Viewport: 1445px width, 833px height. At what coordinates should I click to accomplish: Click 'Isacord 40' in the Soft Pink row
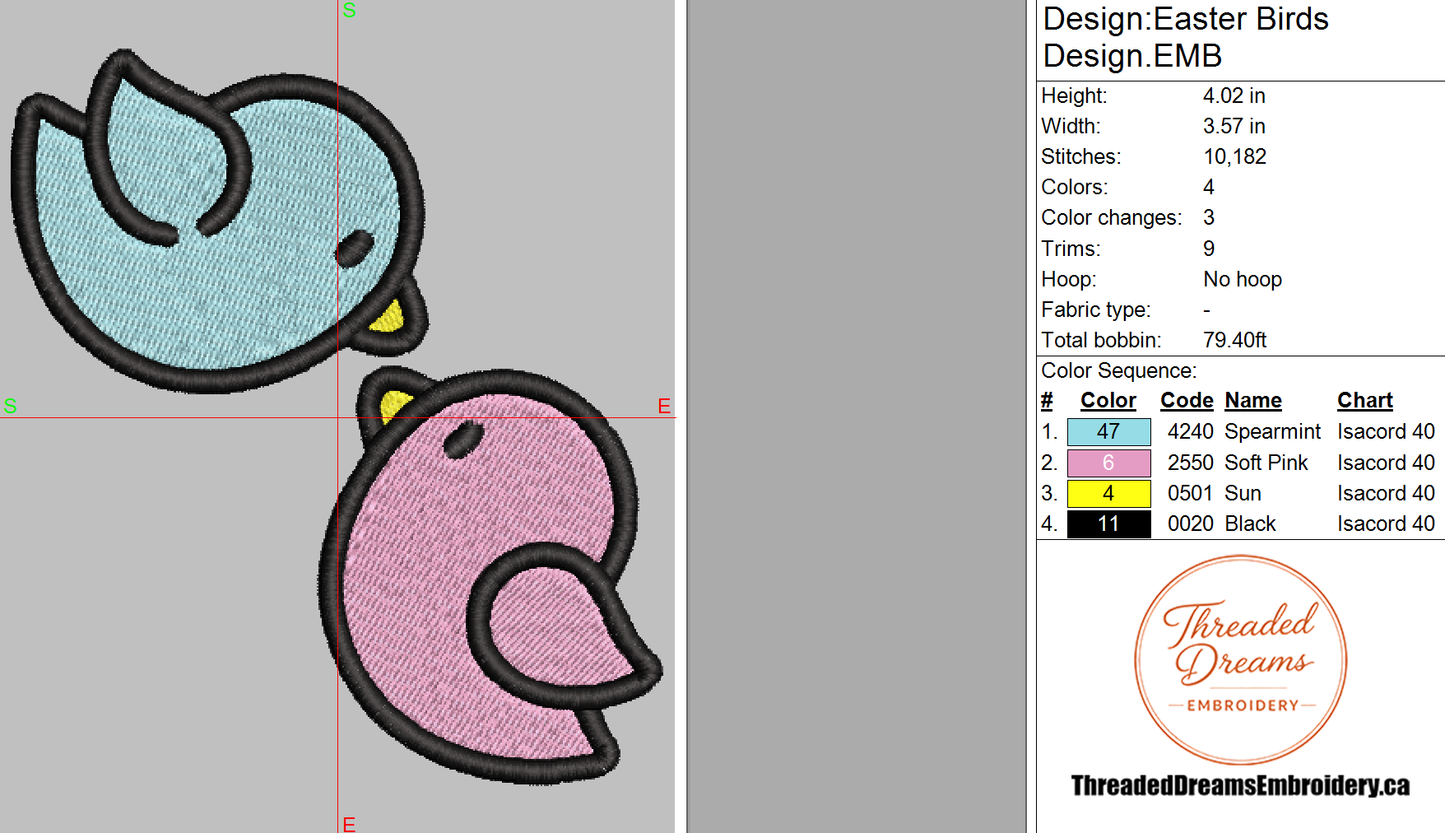pyautogui.click(x=1386, y=463)
